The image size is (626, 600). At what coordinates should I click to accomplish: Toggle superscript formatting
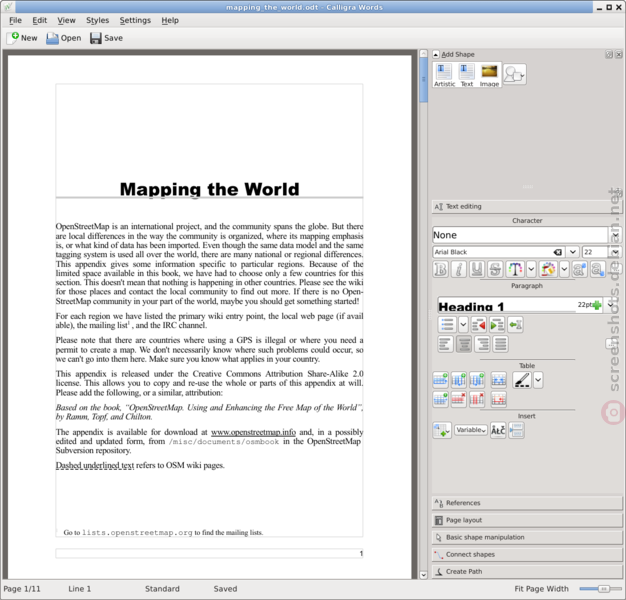point(579,269)
